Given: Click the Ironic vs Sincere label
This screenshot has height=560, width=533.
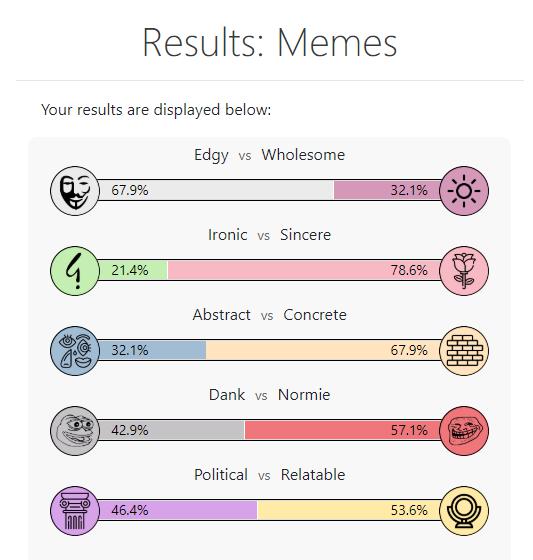Looking at the screenshot, I should click(x=269, y=235).
